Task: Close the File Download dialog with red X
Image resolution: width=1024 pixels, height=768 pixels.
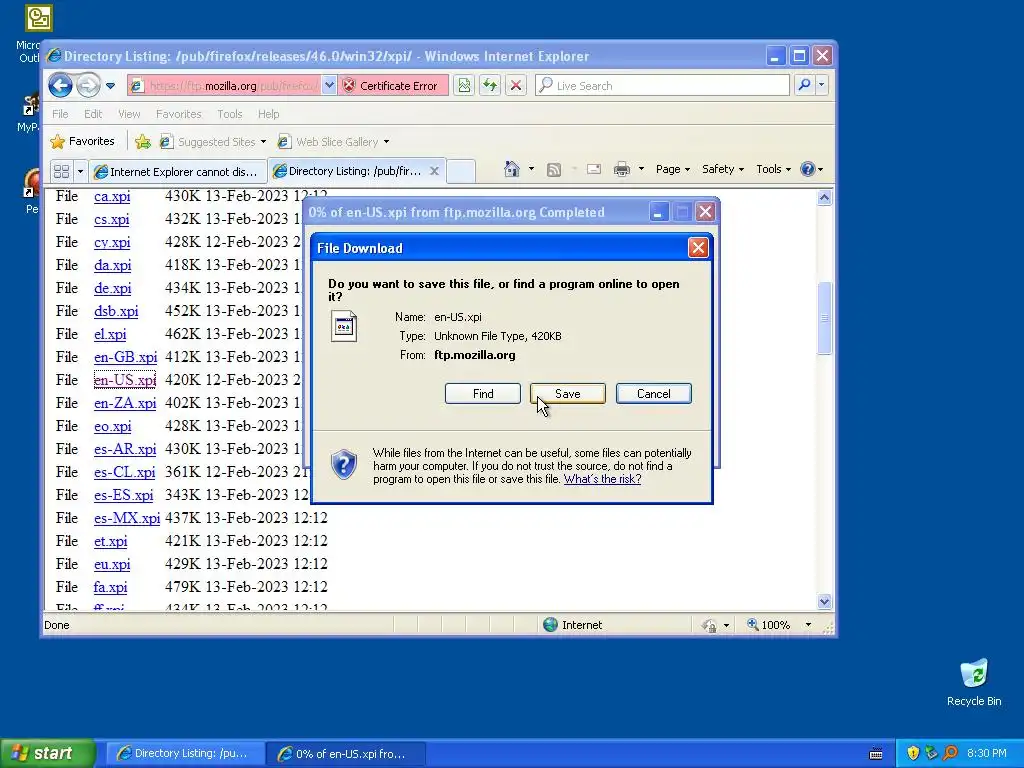Action: [x=698, y=248]
